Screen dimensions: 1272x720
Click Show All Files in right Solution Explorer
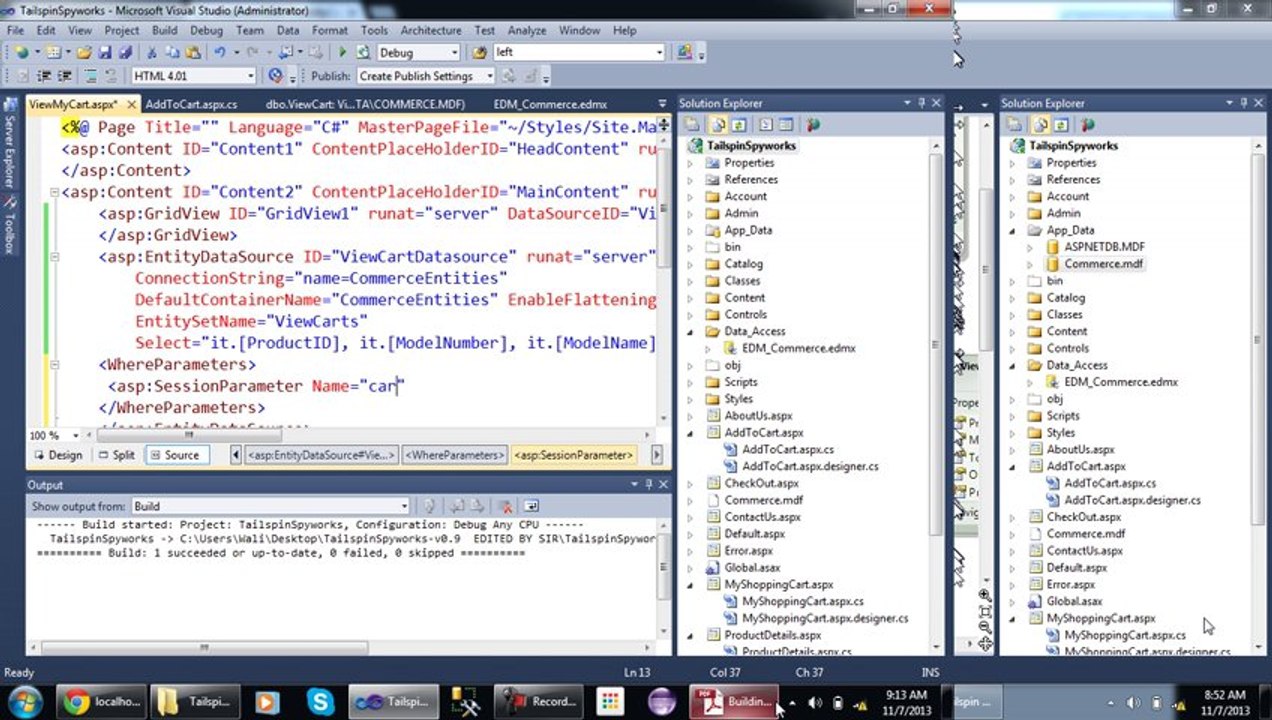1041,125
